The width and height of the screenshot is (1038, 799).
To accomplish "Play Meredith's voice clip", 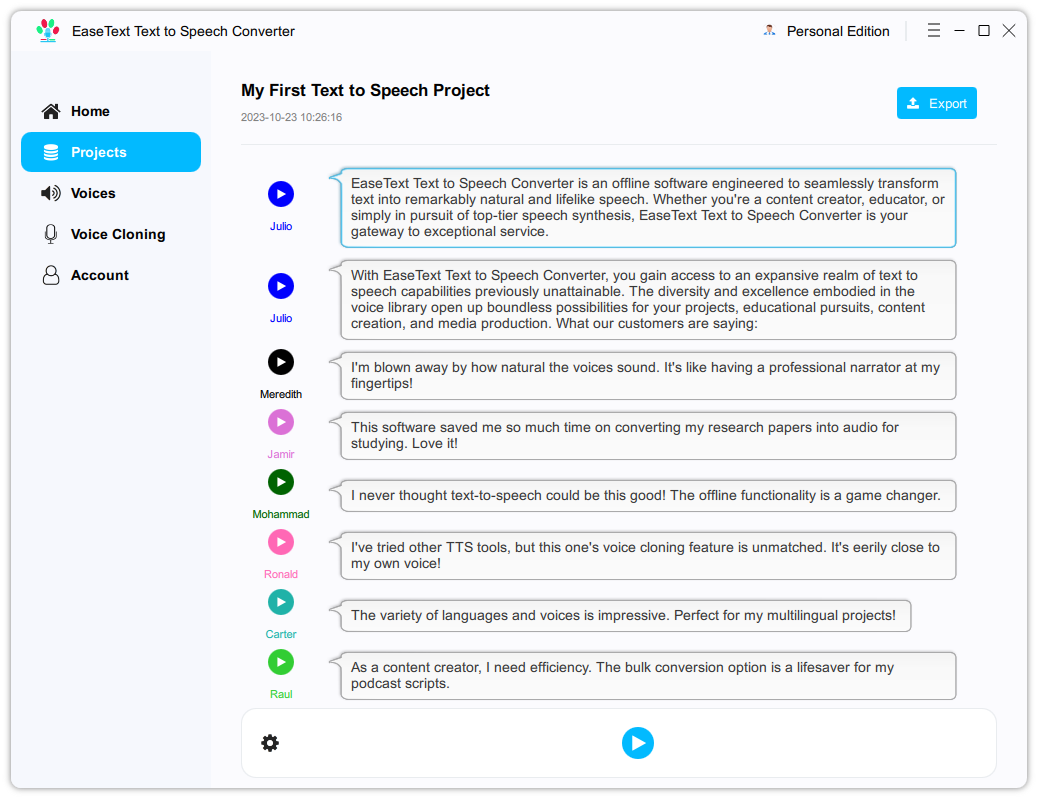I will pyautogui.click(x=281, y=362).
